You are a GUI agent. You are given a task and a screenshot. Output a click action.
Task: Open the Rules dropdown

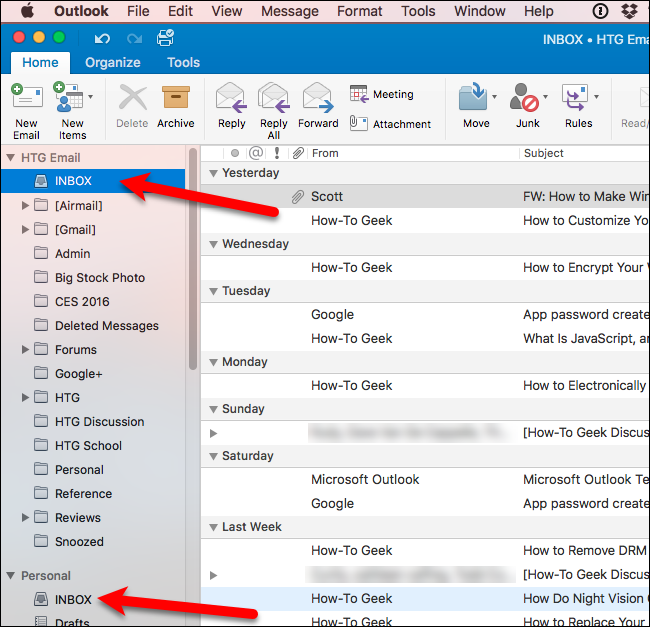pos(594,98)
